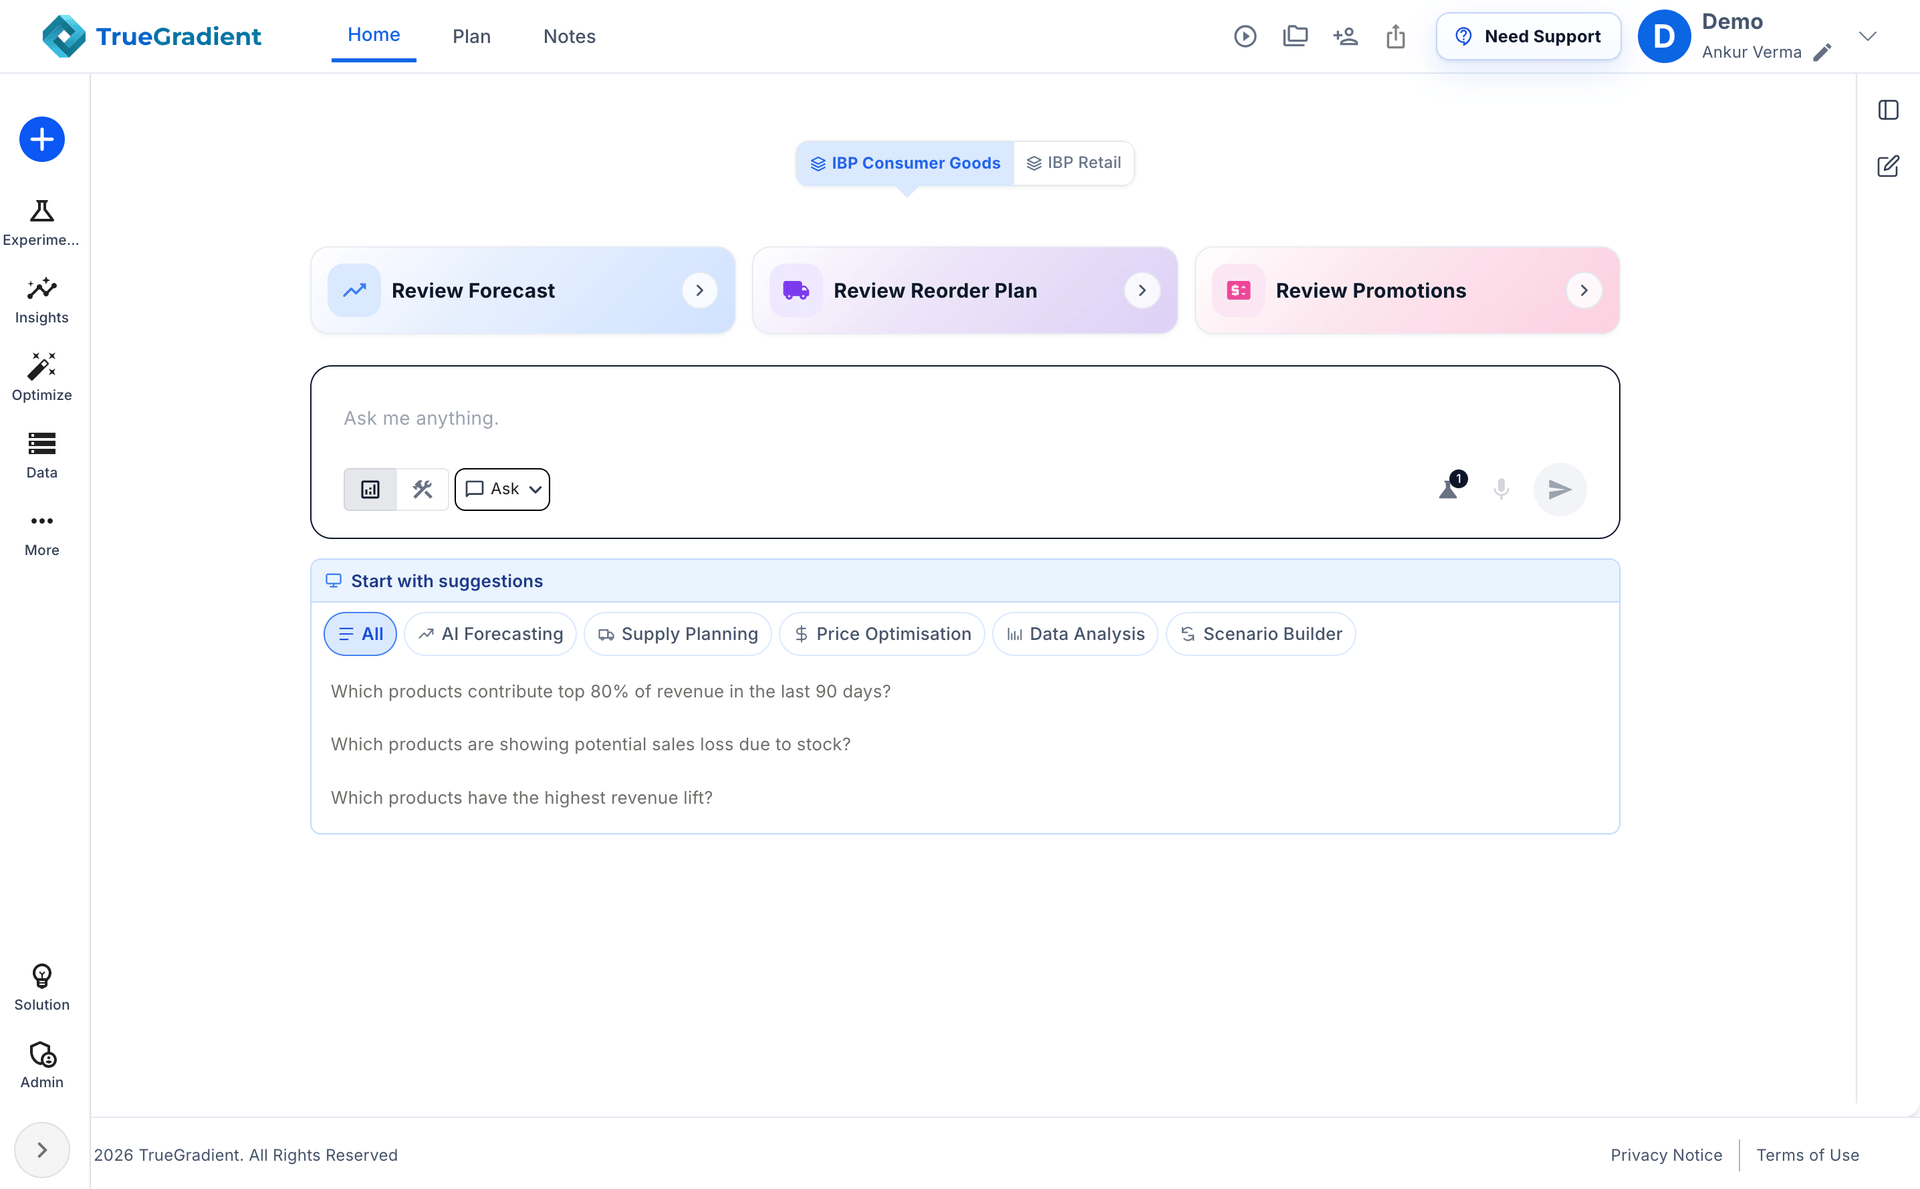The height and width of the screenshot is (1189, 1920).
Task: Switch to the Plan tab
Action: (472, 36)
